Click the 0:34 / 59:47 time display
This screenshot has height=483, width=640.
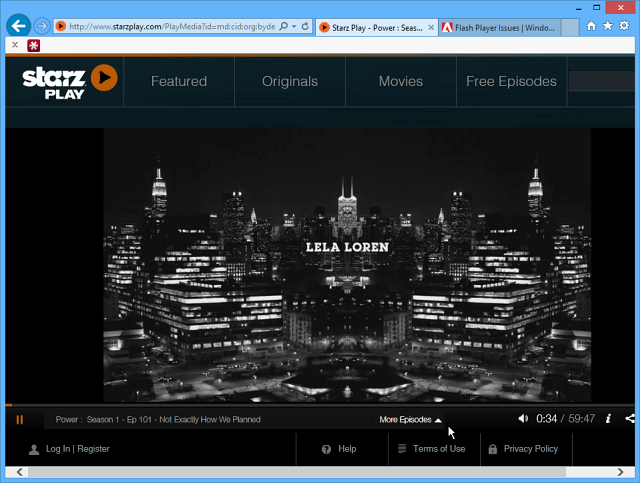[565, 418]
